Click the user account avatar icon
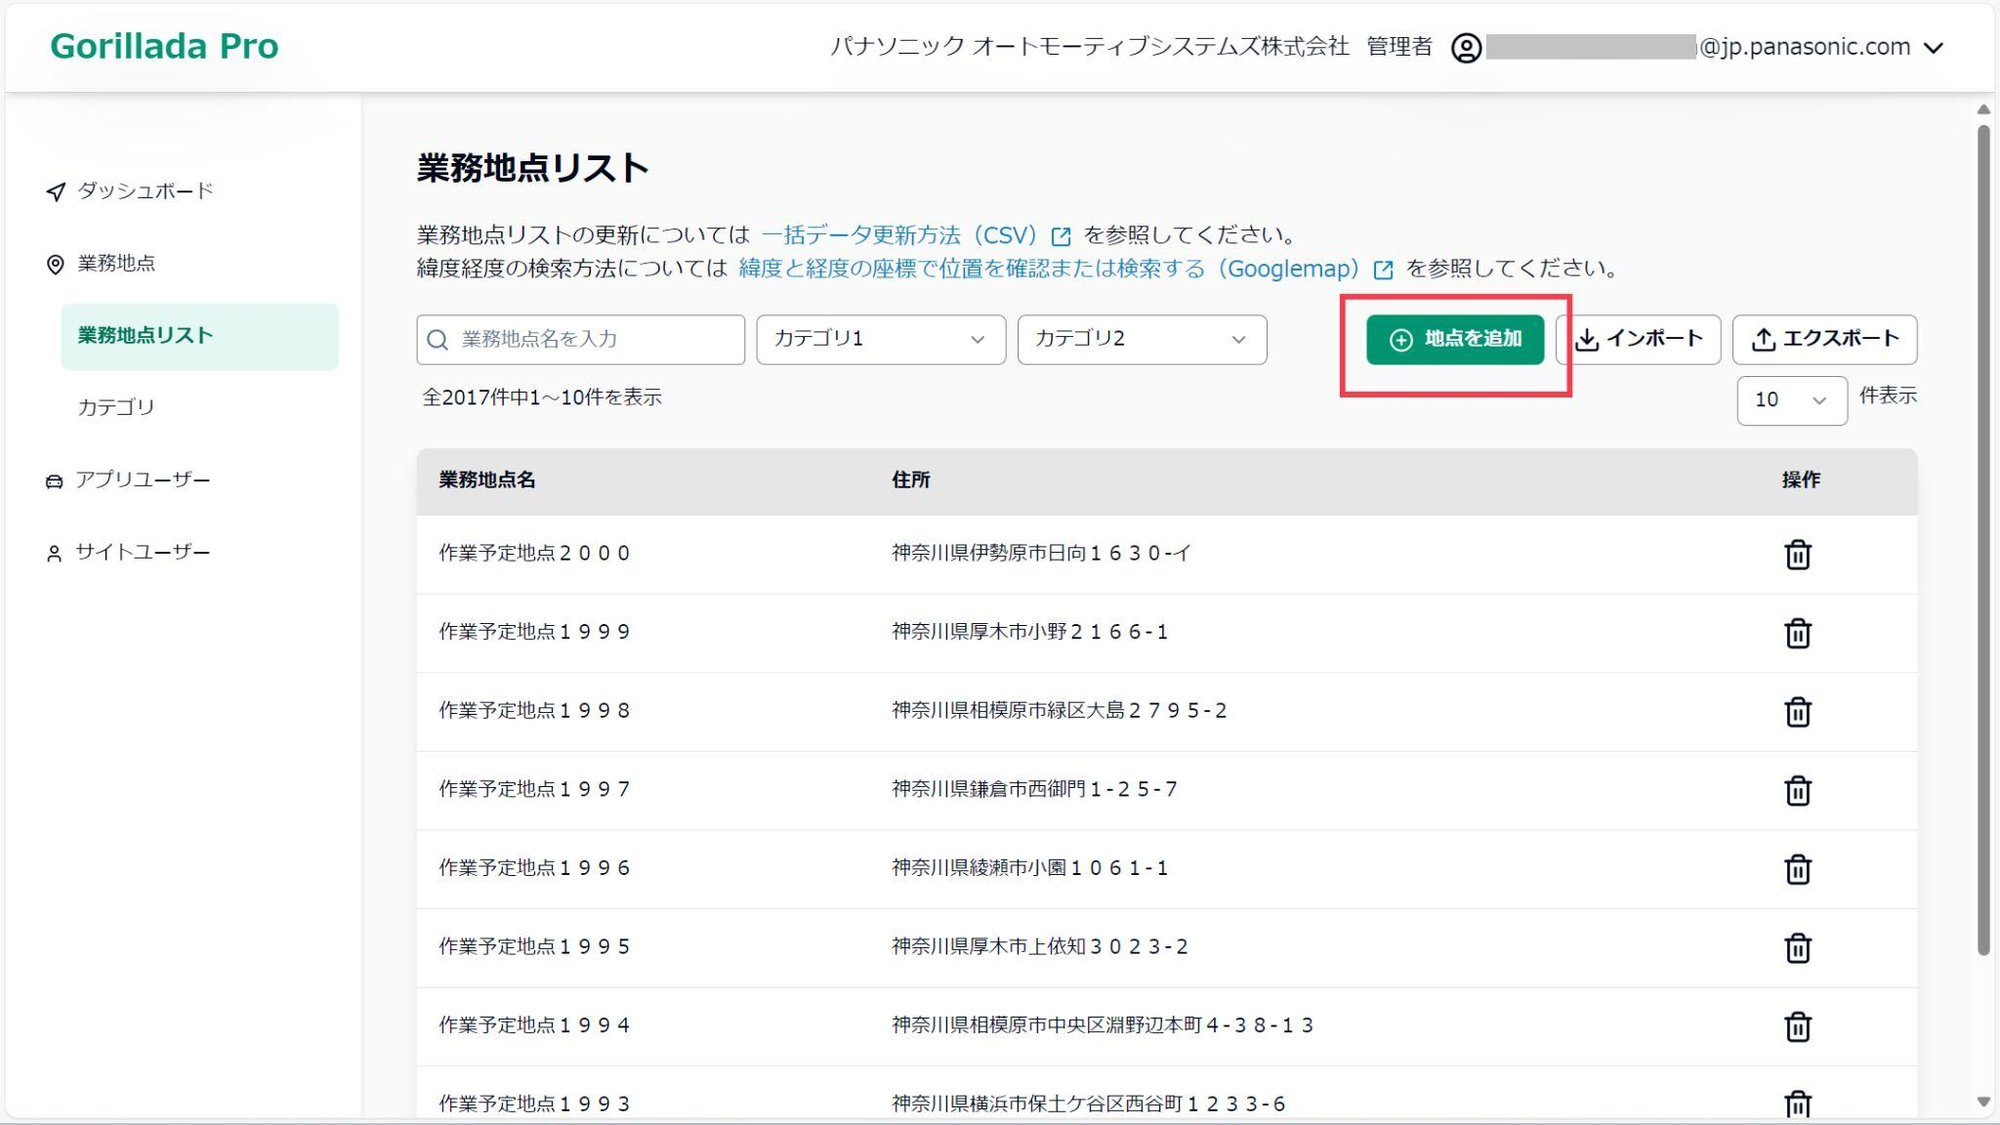2000x1125 pixels. pos(1466,48)
